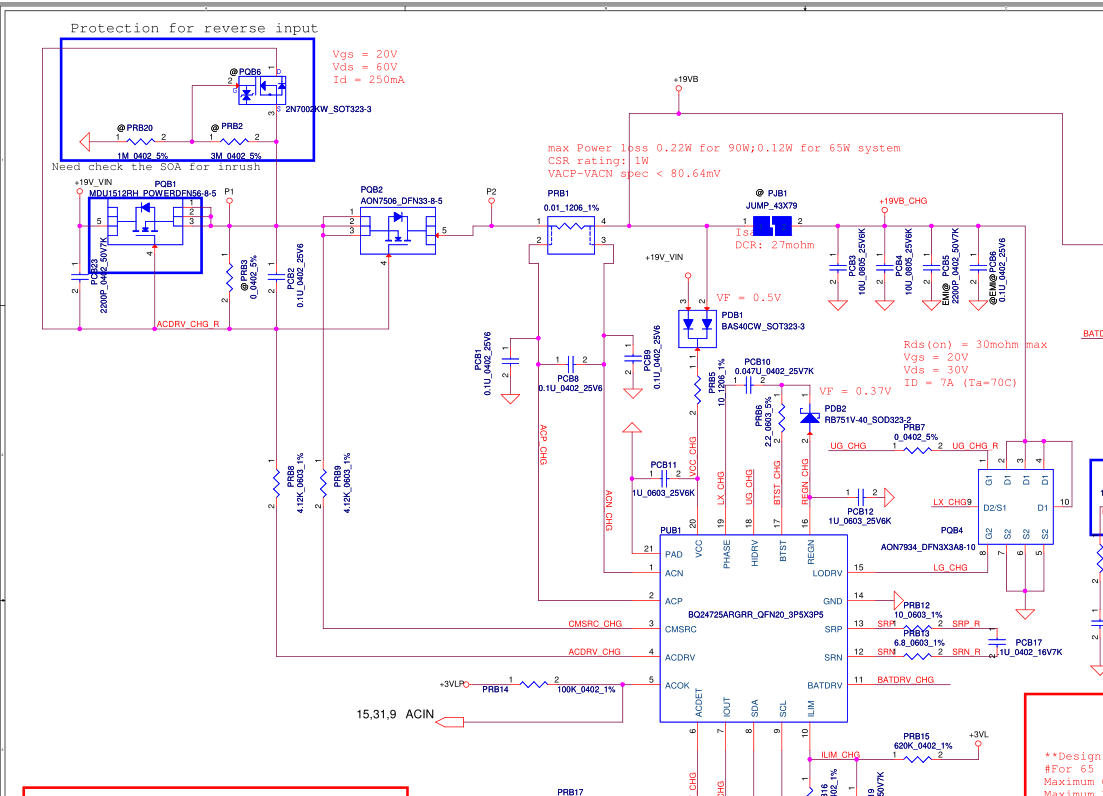Click the ACDRV_CHG_R net label

188,324
